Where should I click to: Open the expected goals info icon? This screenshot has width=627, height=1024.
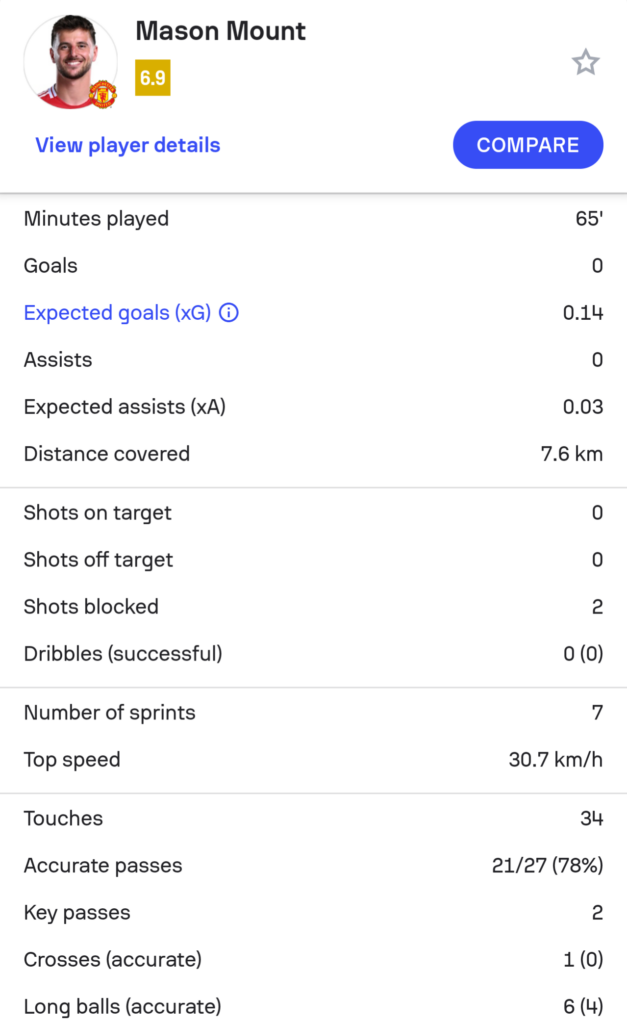(229, 313)
